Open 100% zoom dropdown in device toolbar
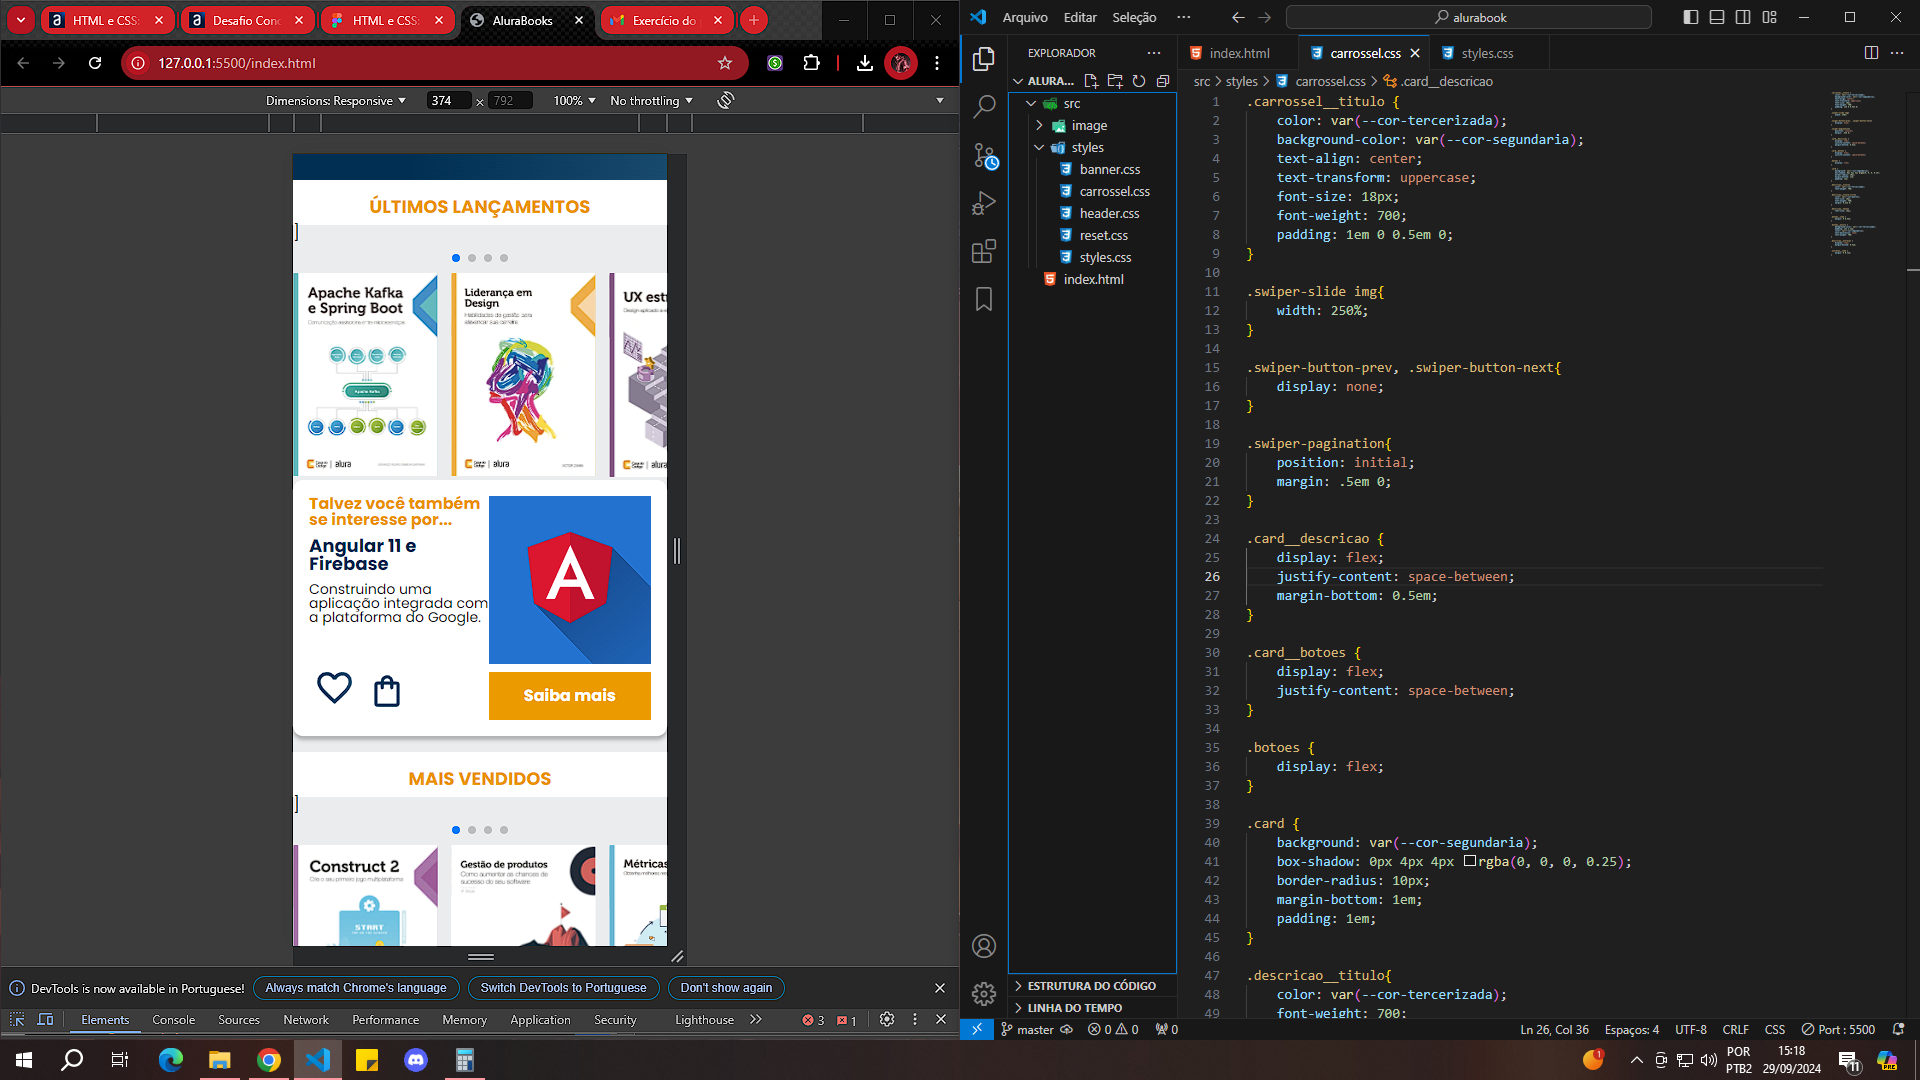Screen dimensions: 1920x1080 coord(574,101)
